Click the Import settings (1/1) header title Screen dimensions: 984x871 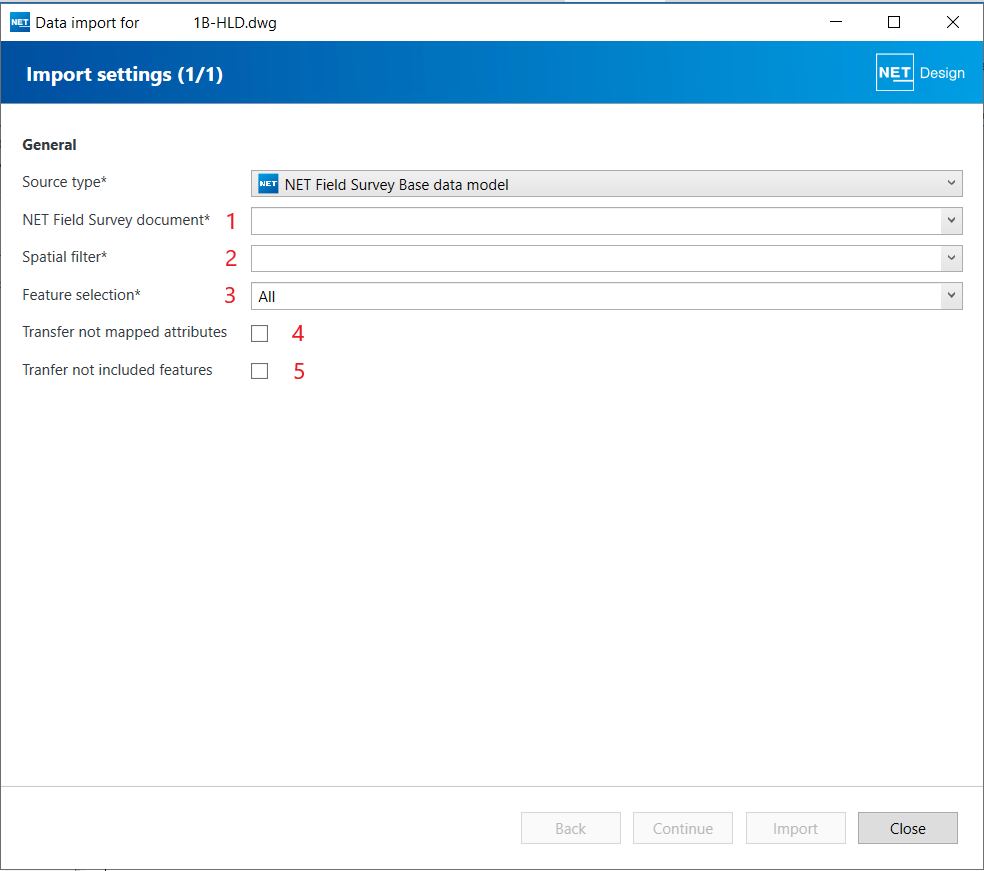(x=124, y=75)
